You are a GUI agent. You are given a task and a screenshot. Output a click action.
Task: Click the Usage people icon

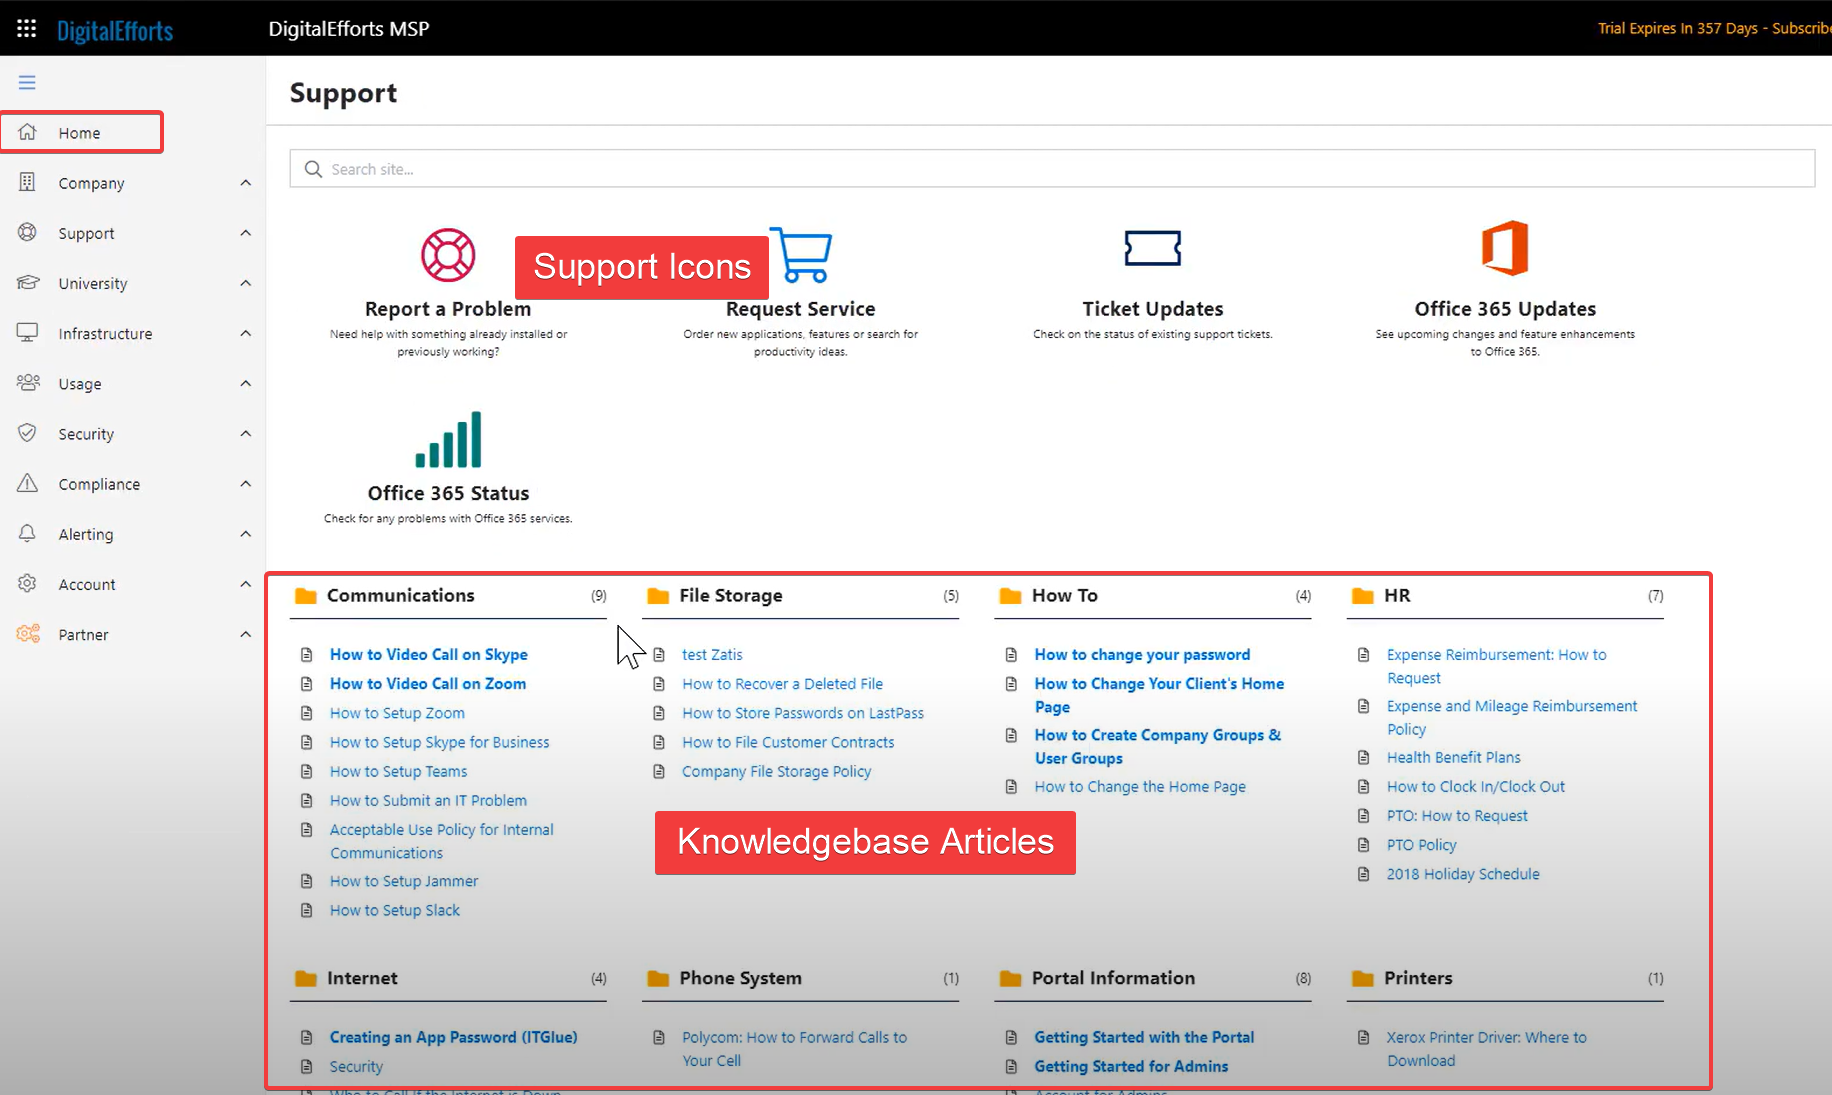click(x=28, y=382)
